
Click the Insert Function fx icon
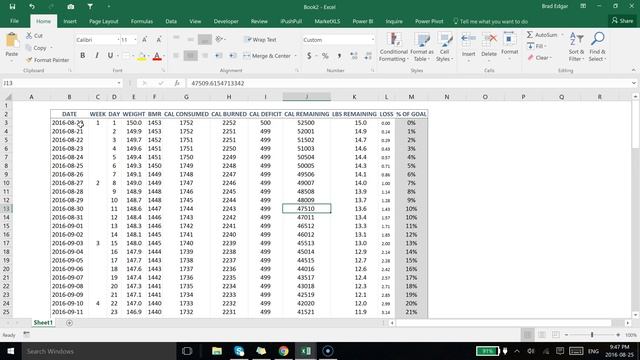177,83
